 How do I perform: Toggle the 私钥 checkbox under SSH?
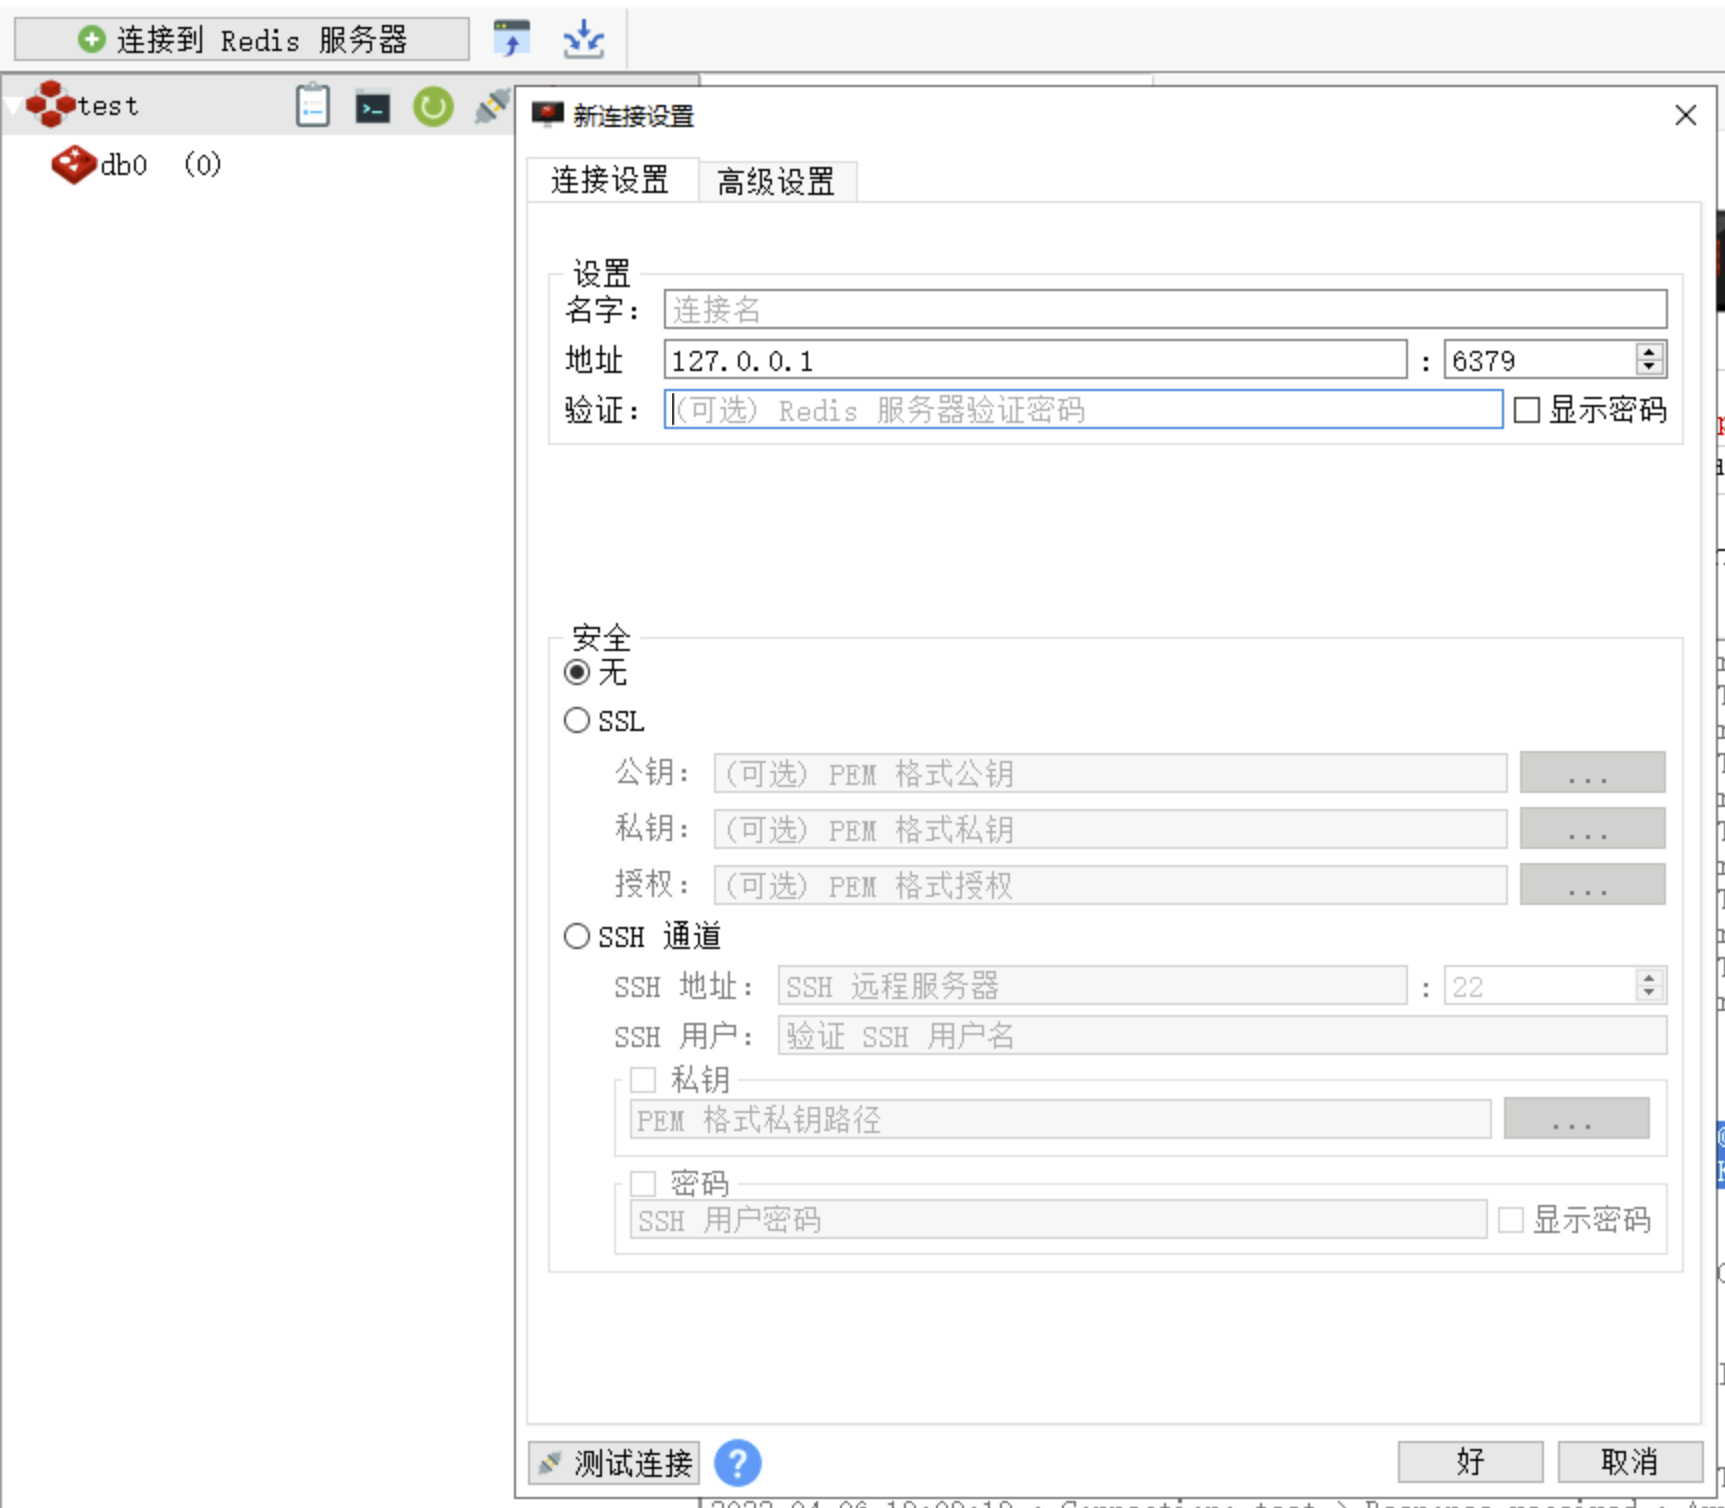click(x=643, y=1080)
